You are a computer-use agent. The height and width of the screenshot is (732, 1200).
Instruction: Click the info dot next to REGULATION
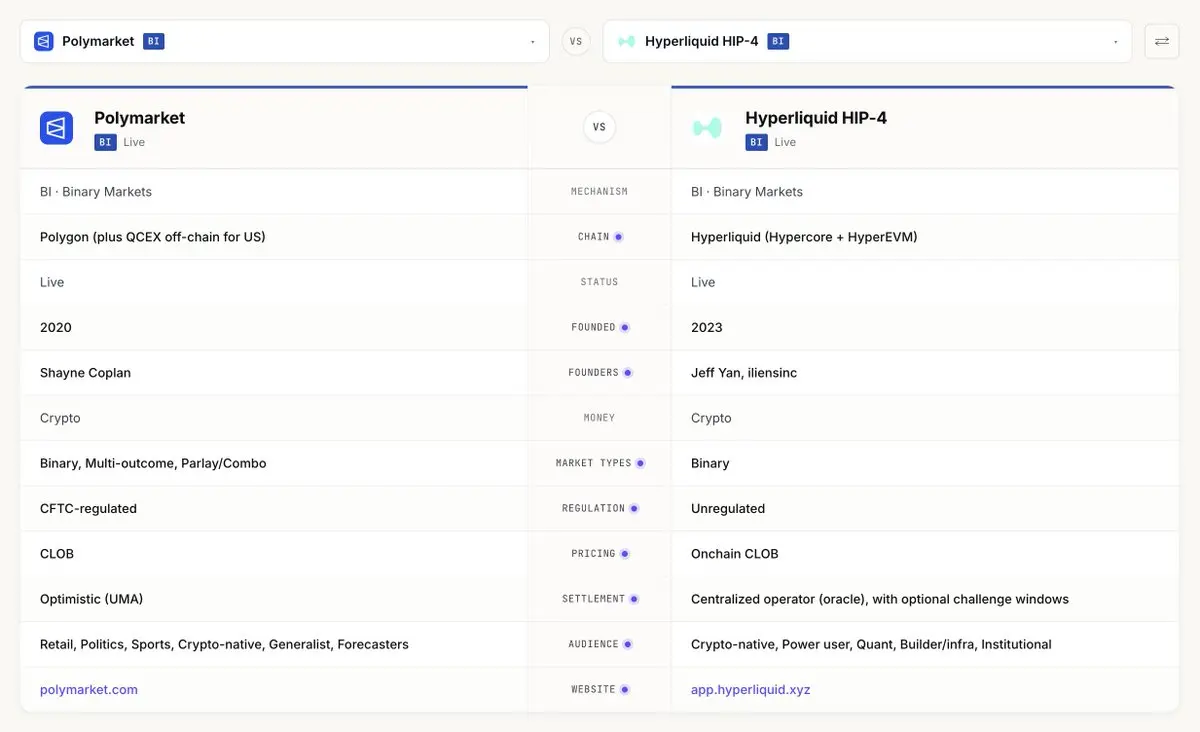(633, 508)
